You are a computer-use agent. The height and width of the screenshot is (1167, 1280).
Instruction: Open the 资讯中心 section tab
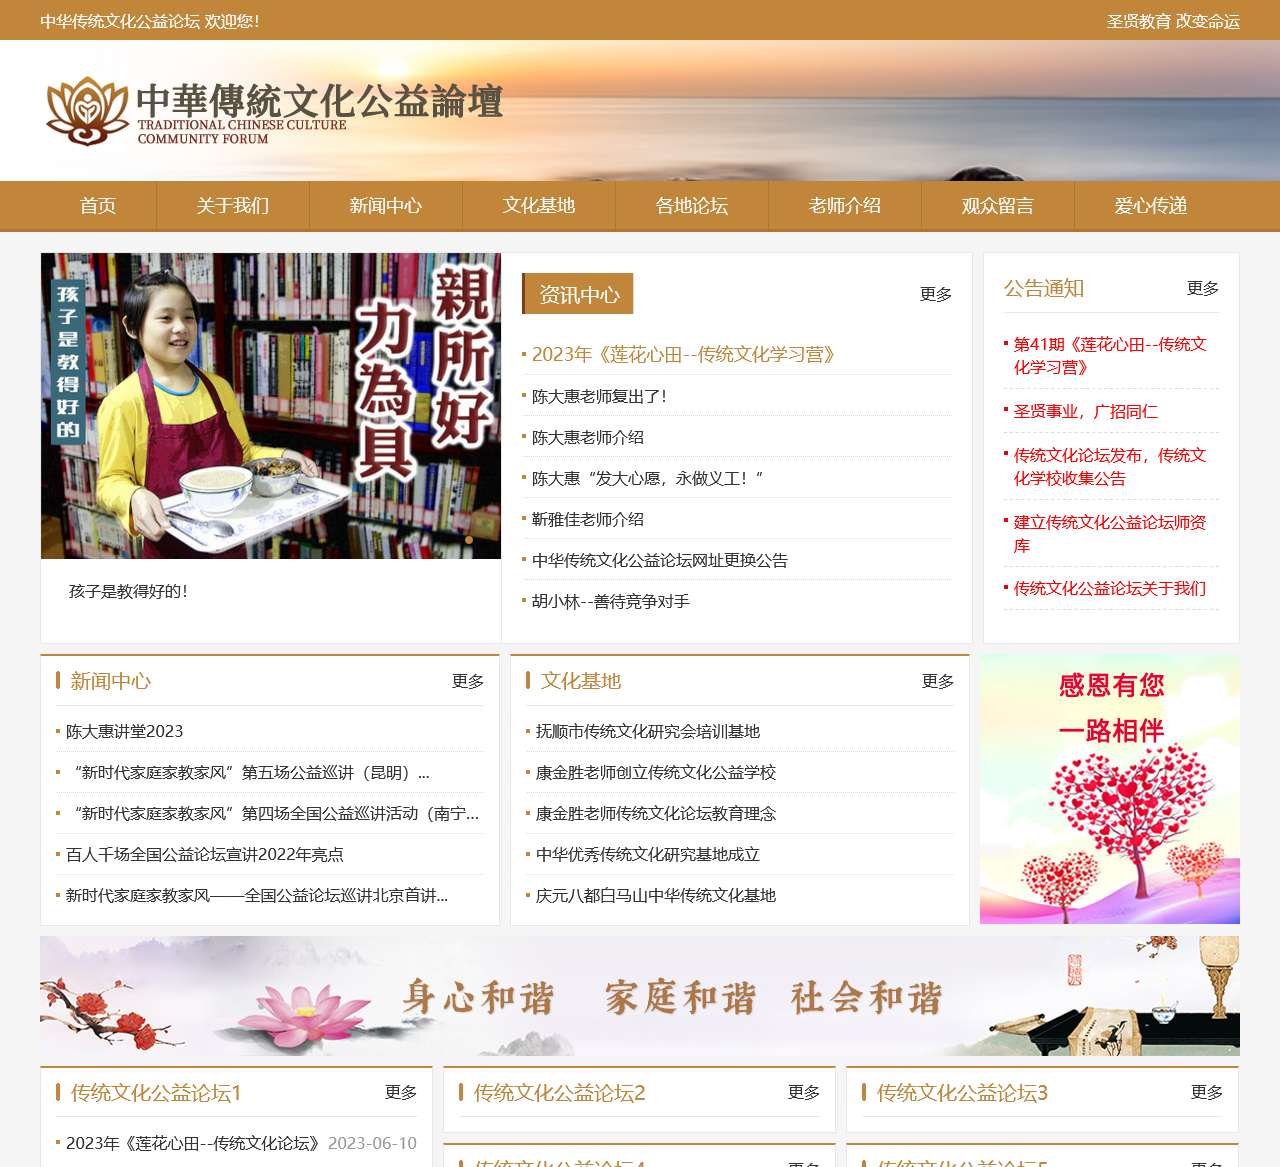(578, 294)
